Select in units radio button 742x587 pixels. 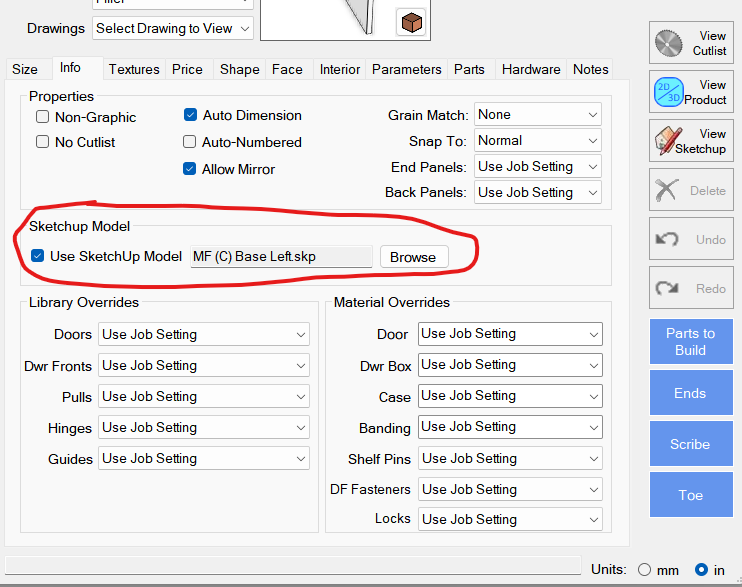[701, 569]
